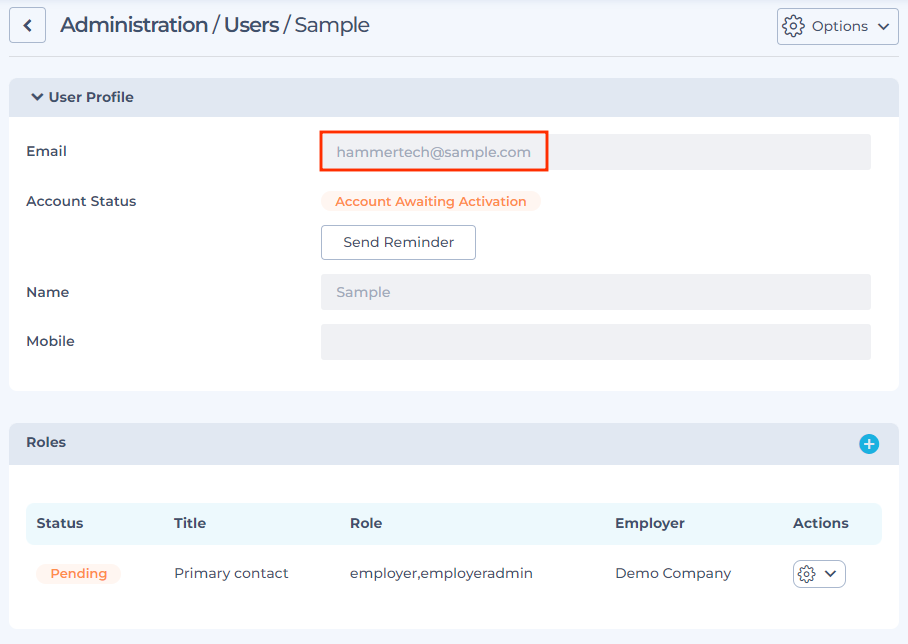Click the gear icon in Options

pyautogui.click(x=793, y=26)
